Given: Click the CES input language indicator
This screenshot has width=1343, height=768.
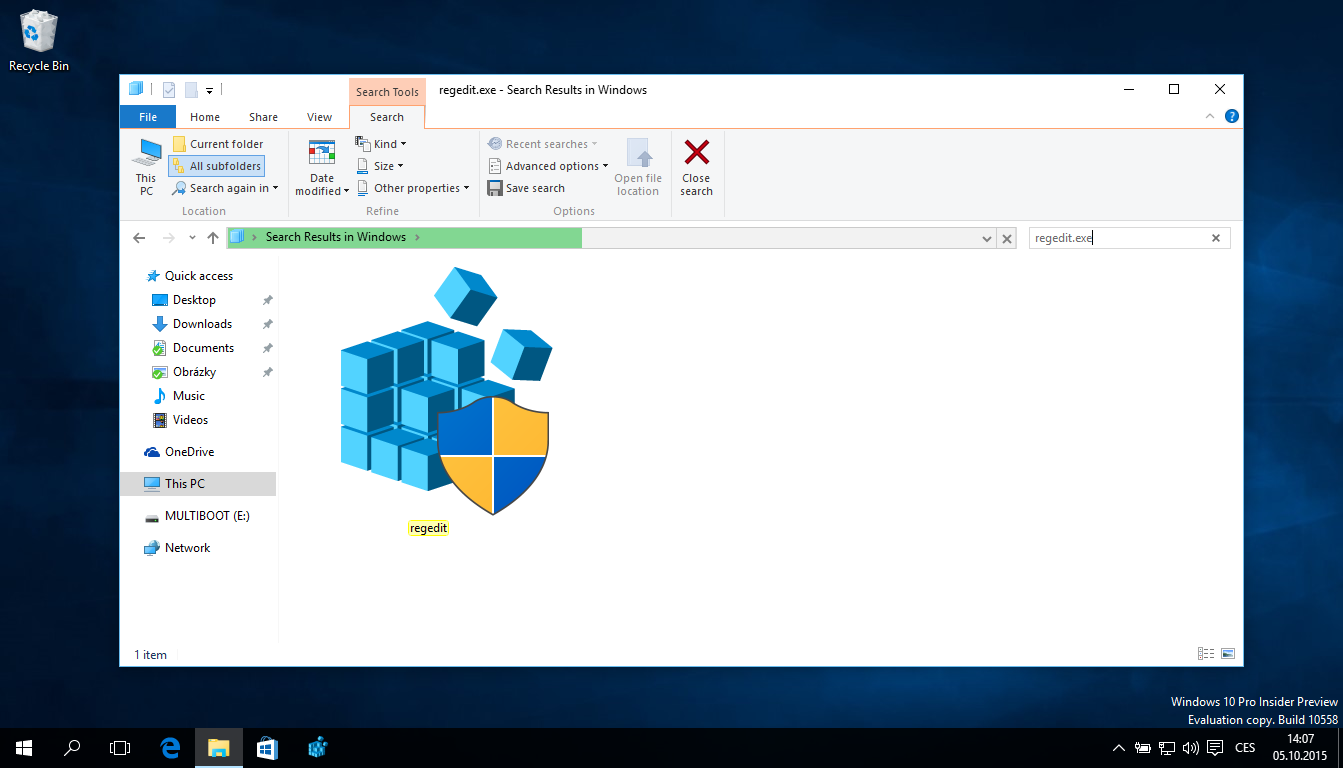Looking at the screenshot, I should [1245, 747].
